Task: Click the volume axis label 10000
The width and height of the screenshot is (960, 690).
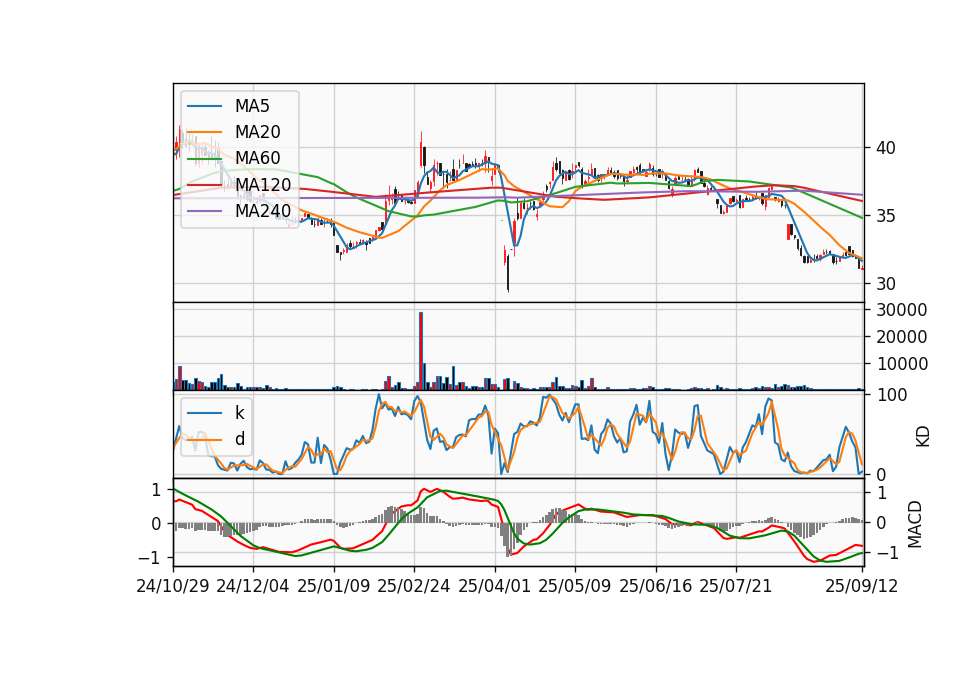Action: coord(902,364)
